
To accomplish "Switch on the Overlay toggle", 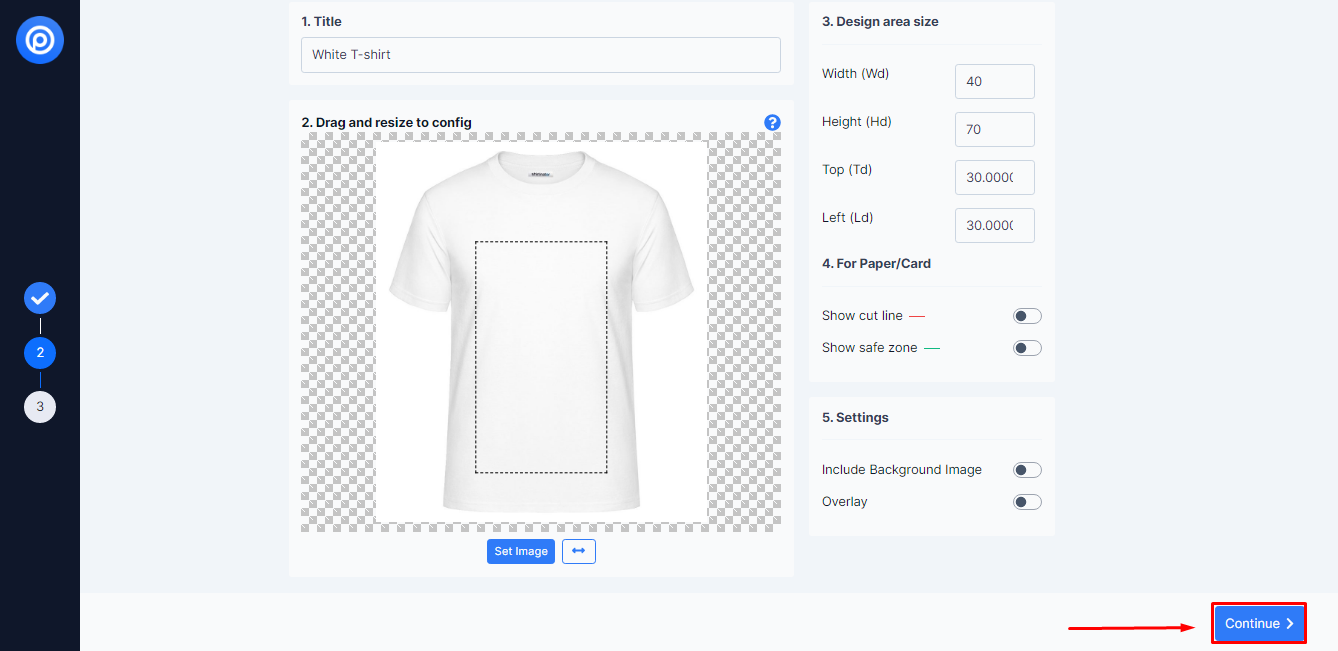I will point(1027,502).
